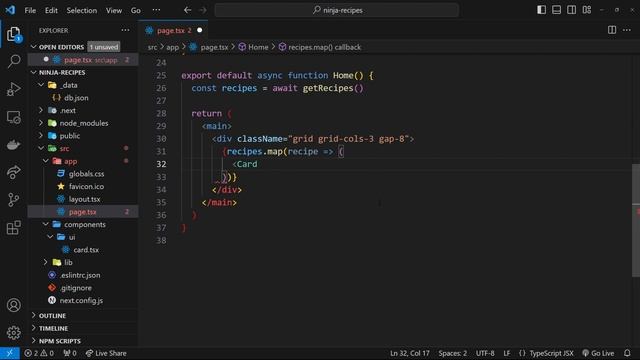Open the Explorer view in activity bar
This screenshot has width=640, height=360.
click(x=13, y=34)
